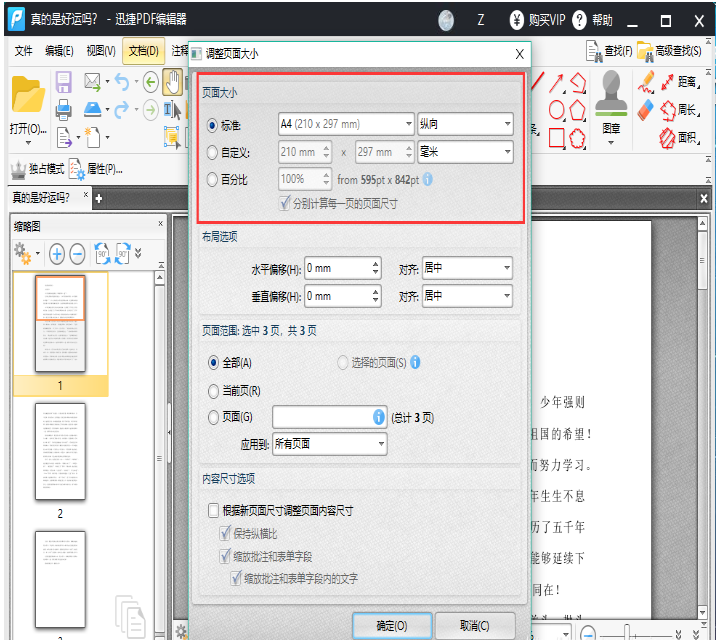Click the purple Save floppy disk icon
Screen dimensions: 721x640
point(63,82)
